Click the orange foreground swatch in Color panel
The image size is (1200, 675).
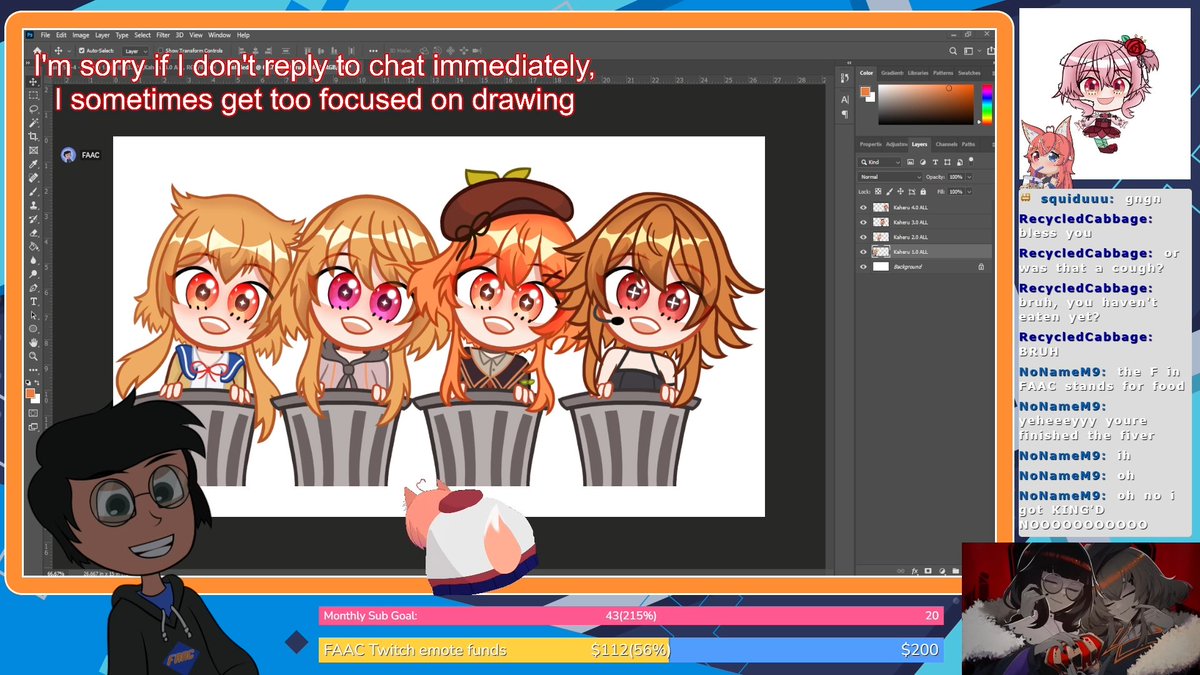pyautogui.click(x=864, y=91)
